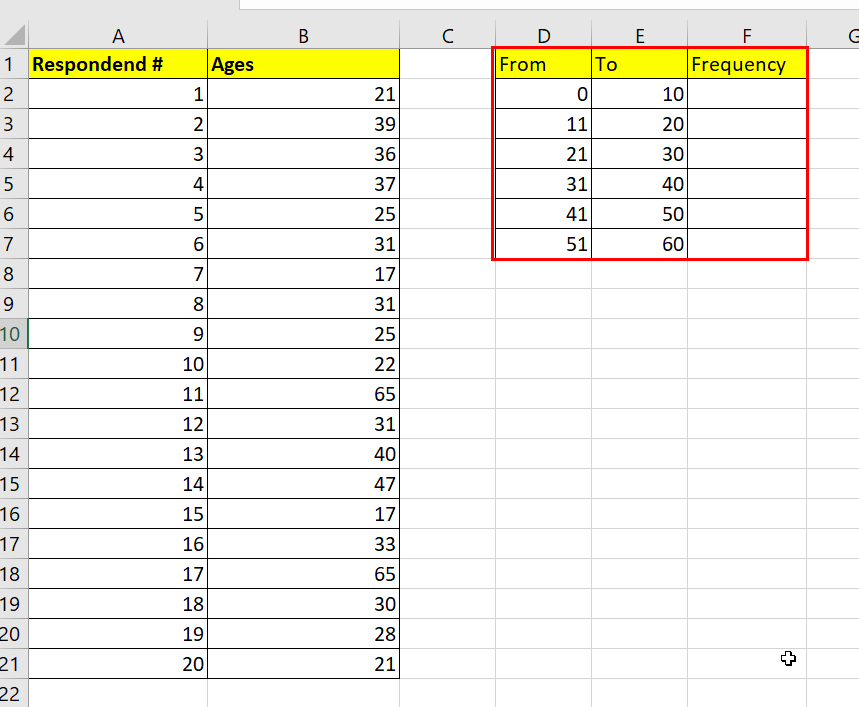Click age 65 in row 18
Image resolution: width=859 pixels, height=707 pixels.
coord(303,574)
